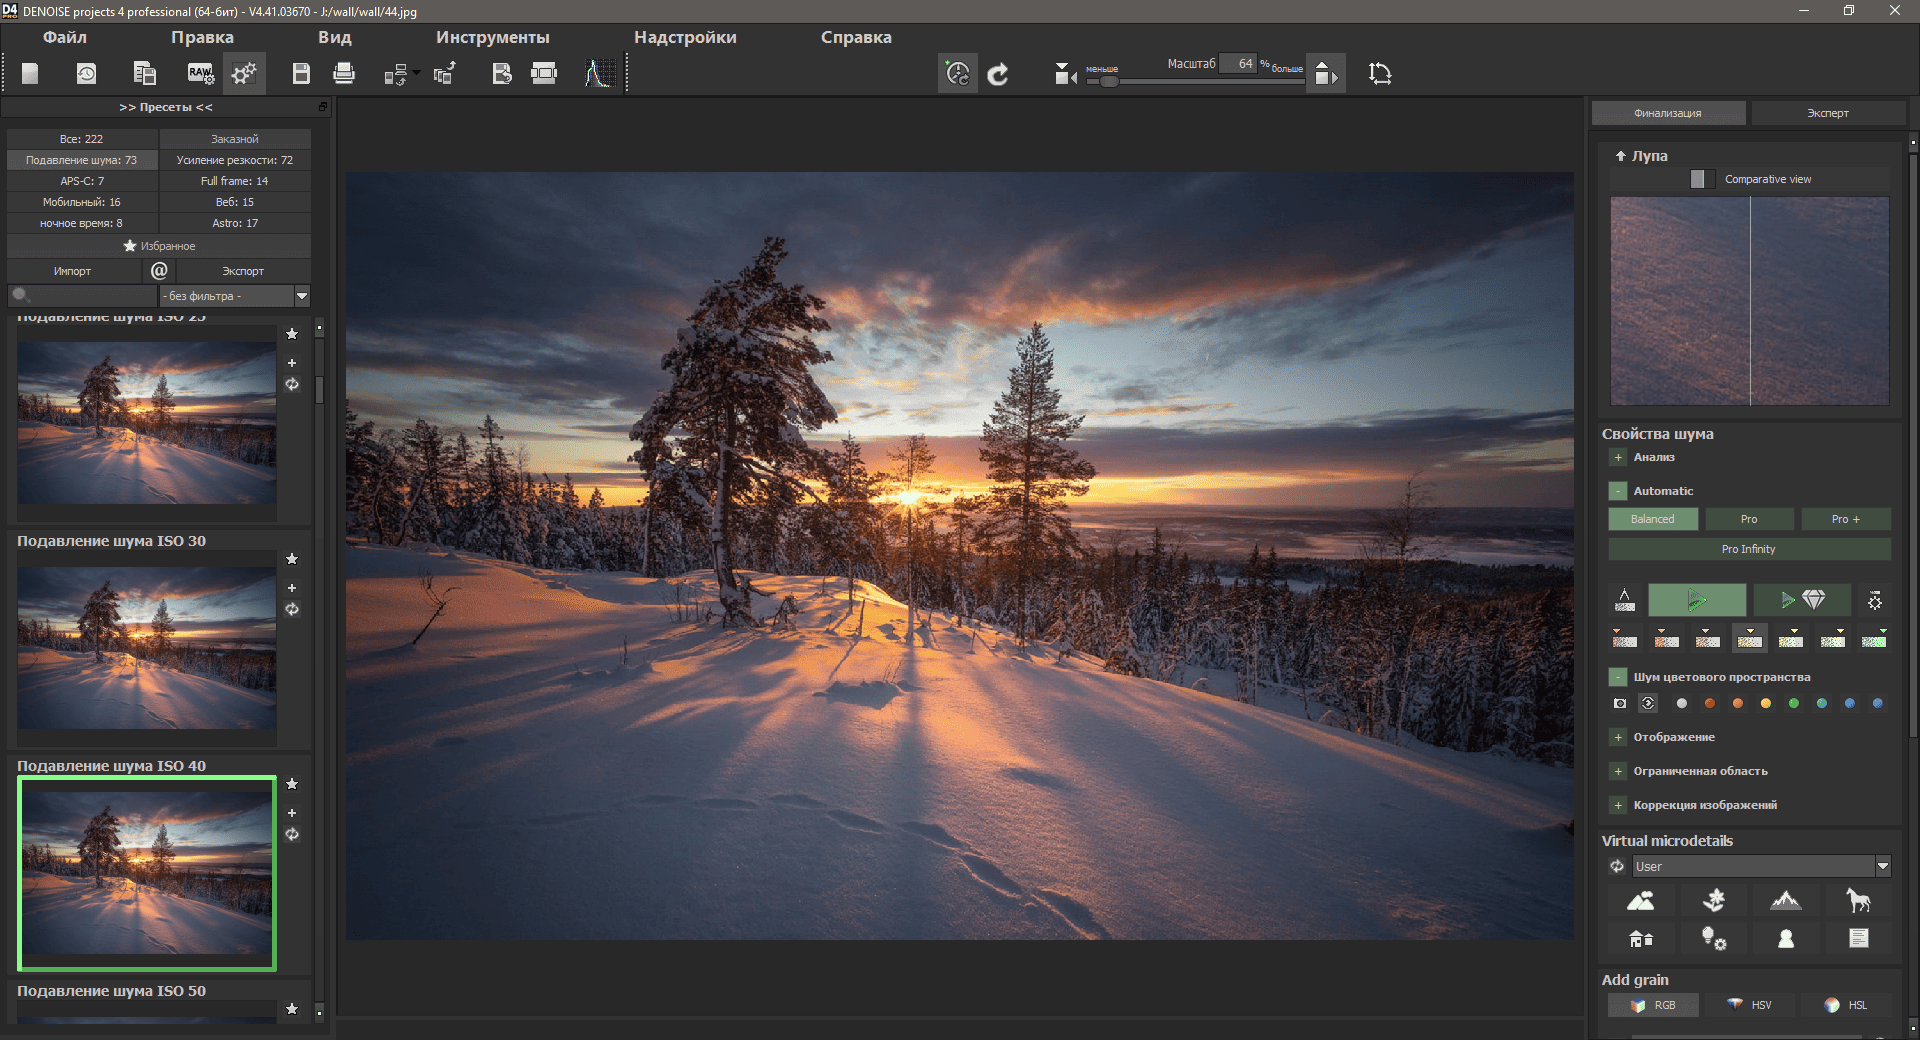1920x1040 pixels.
Task: Select the document text microdetails icon
Action: pos(1858,938)
